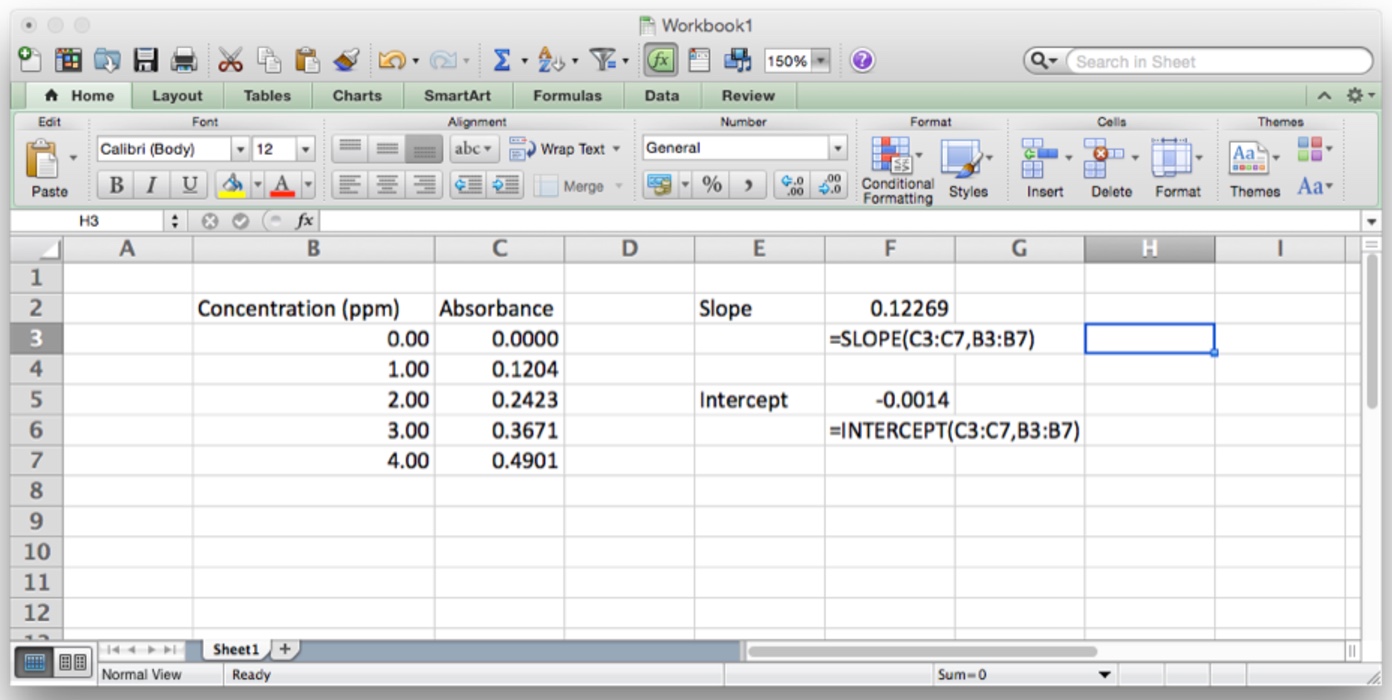Click the Format Painter brush icon

pyautogui.click(x=346, y=61)
